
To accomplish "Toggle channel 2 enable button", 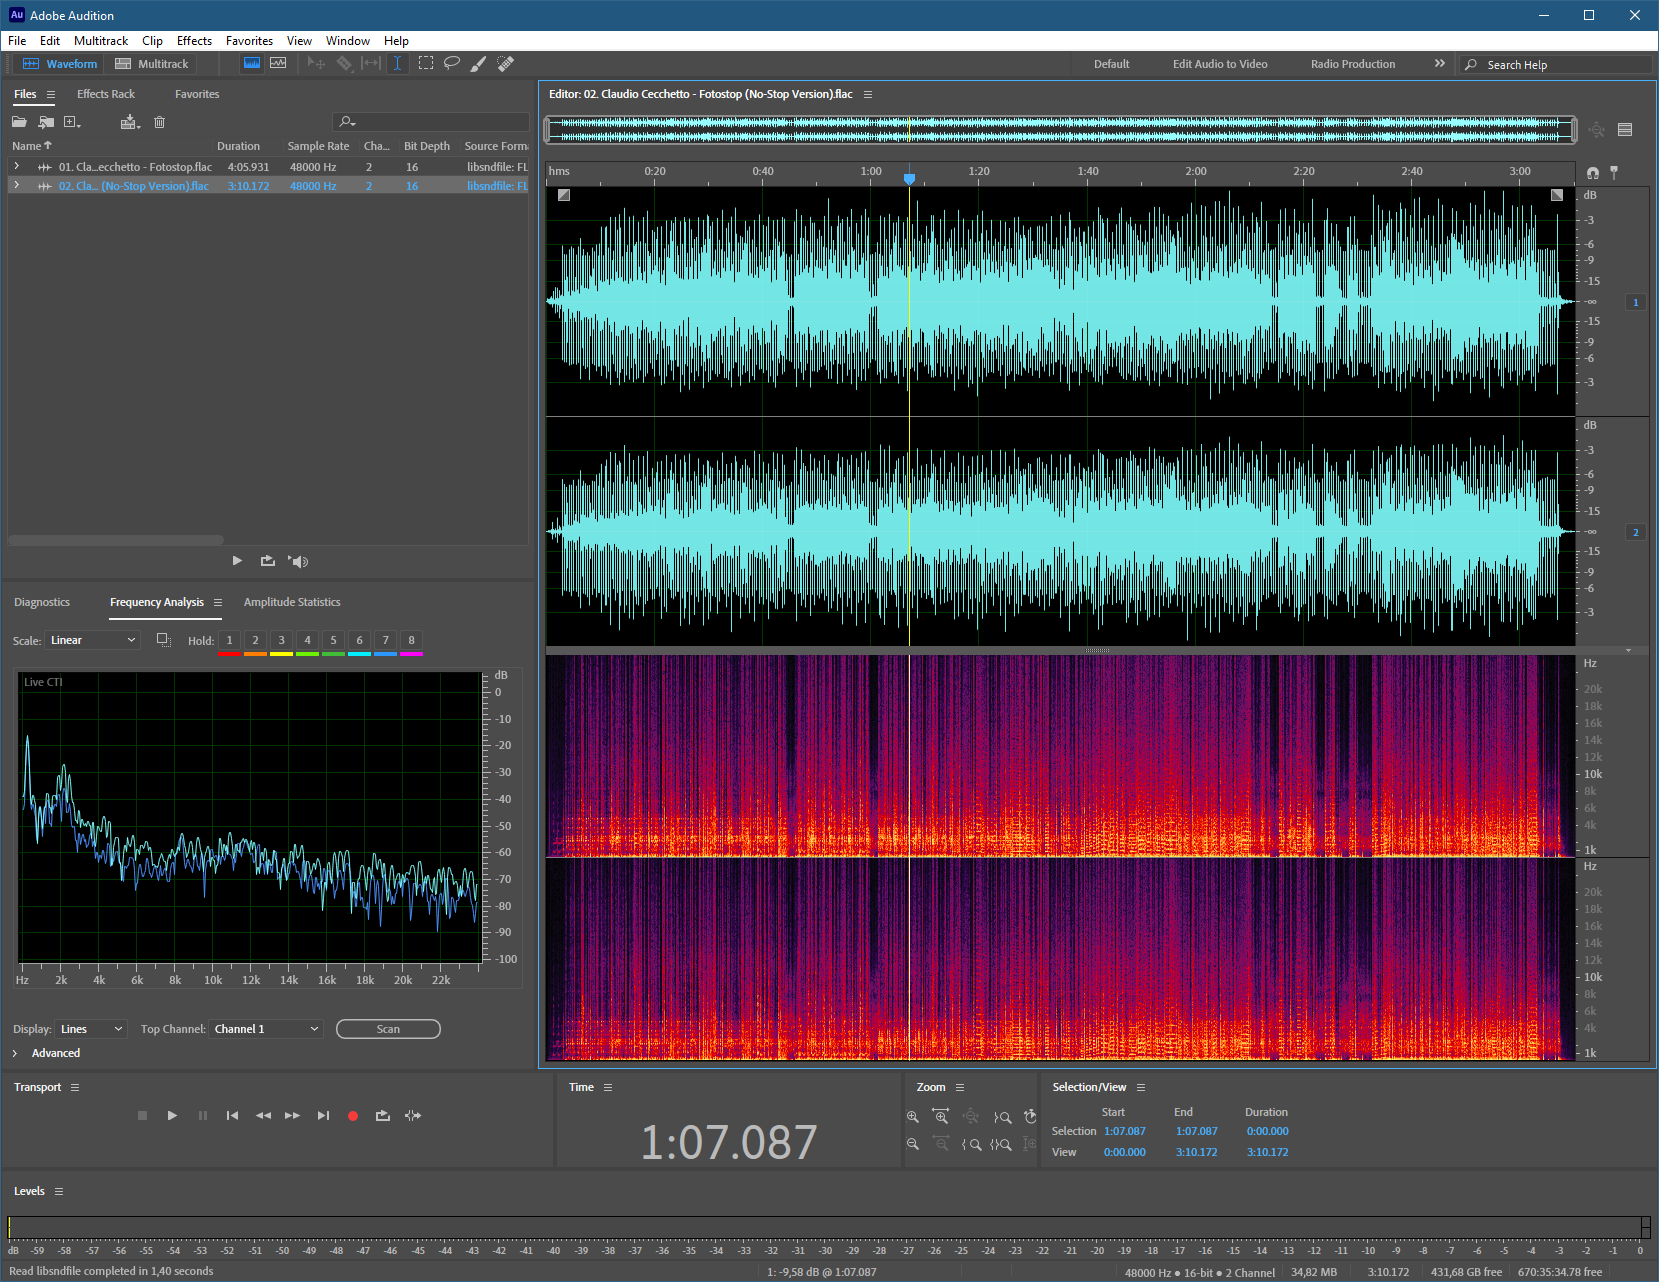I will 1636,532.
